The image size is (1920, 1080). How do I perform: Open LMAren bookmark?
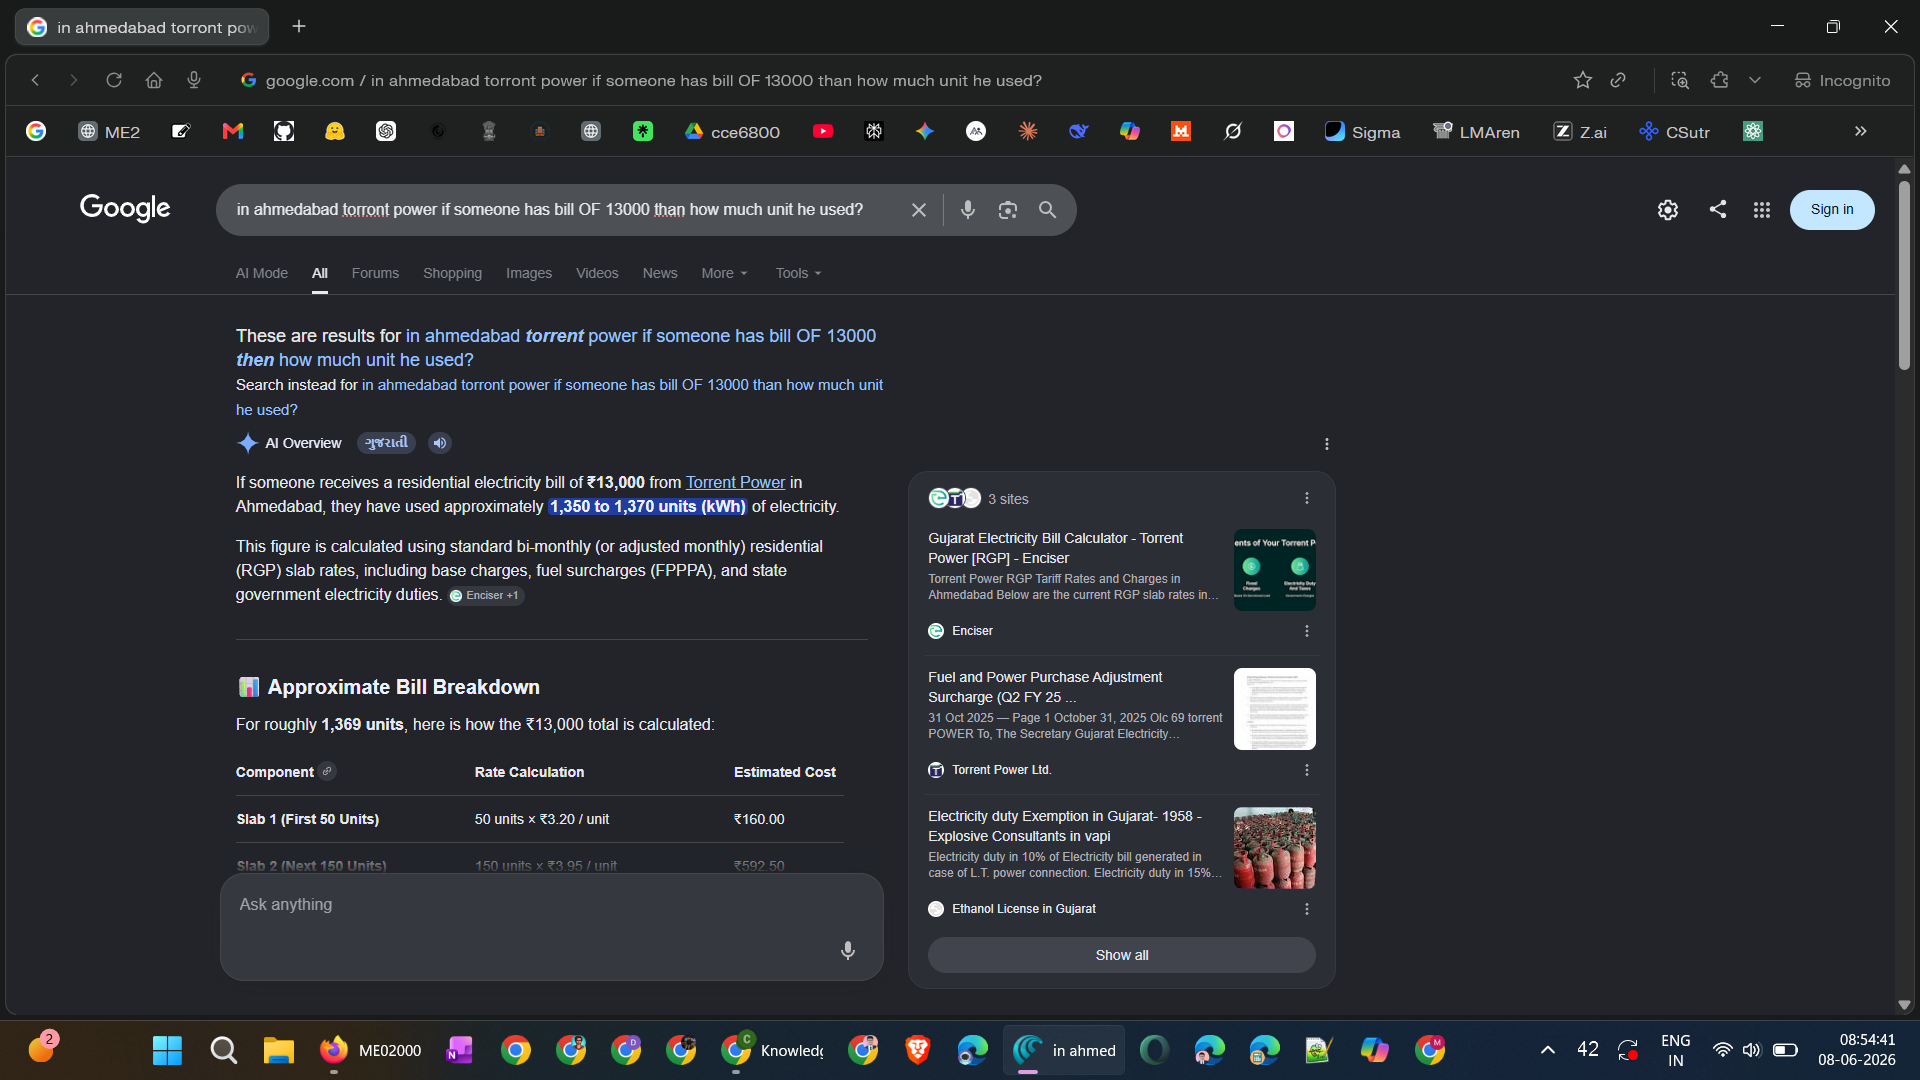click(x=1476, y=131)
